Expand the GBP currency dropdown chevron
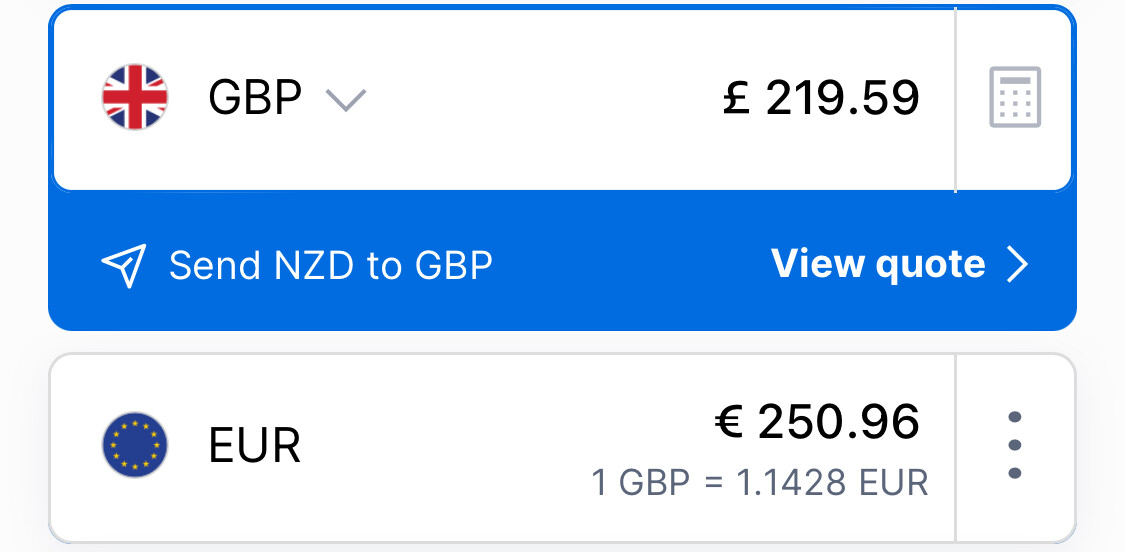This screenshot has width=1125, height=552. (x=346, y=100)
